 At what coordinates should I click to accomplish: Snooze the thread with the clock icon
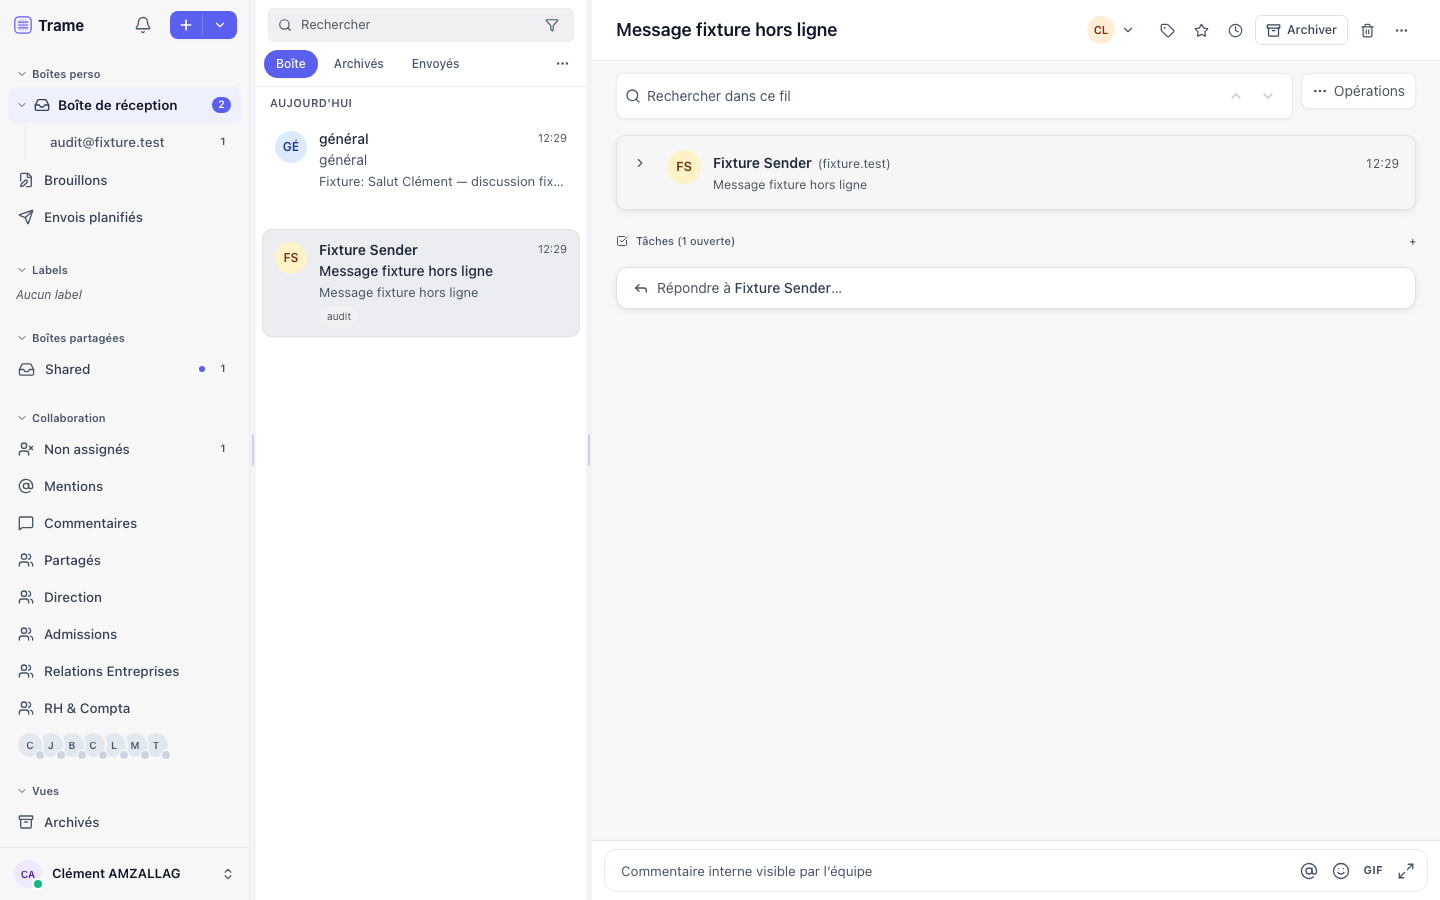point(1235,30)
